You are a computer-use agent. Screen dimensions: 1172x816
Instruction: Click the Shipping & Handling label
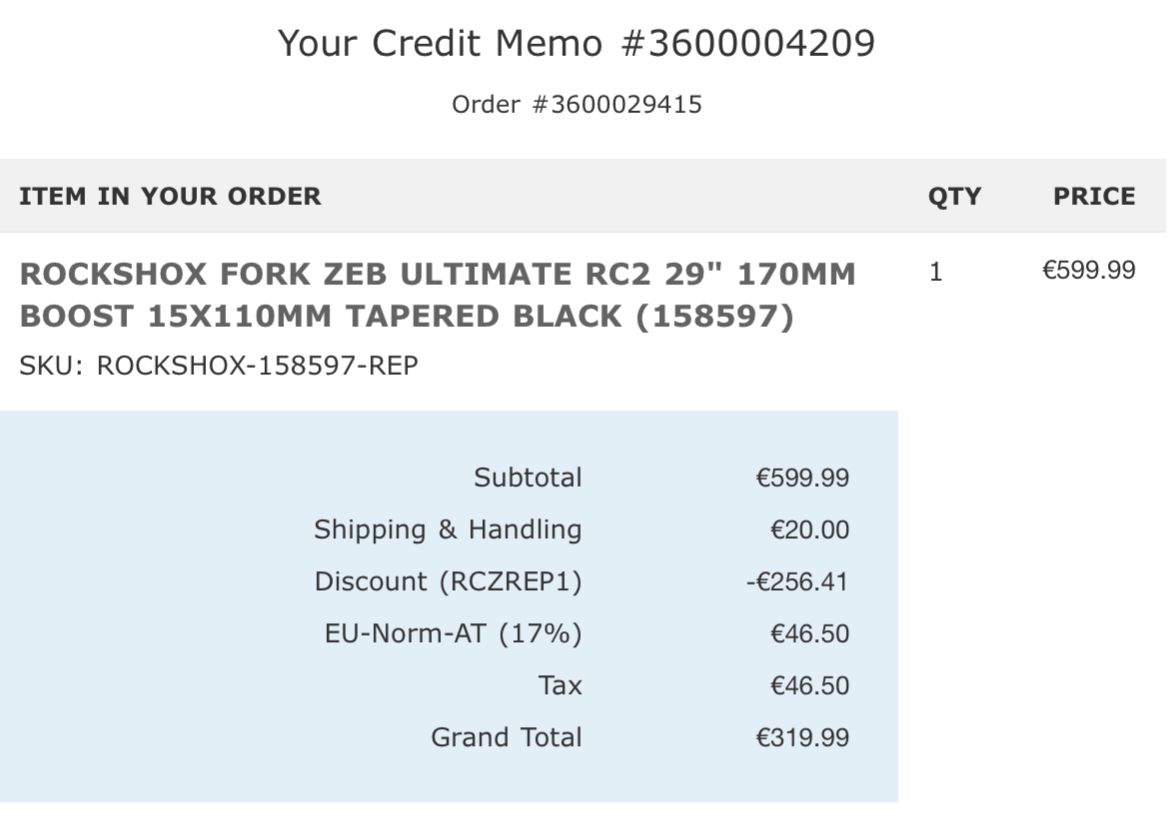[x=447, y=530]
